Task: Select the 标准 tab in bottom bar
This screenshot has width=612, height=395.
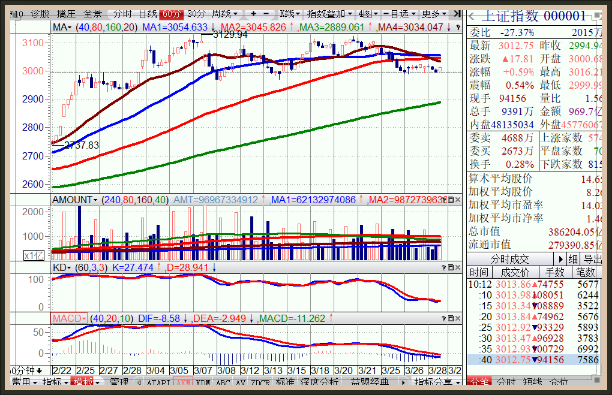Action: click(285, 382)
